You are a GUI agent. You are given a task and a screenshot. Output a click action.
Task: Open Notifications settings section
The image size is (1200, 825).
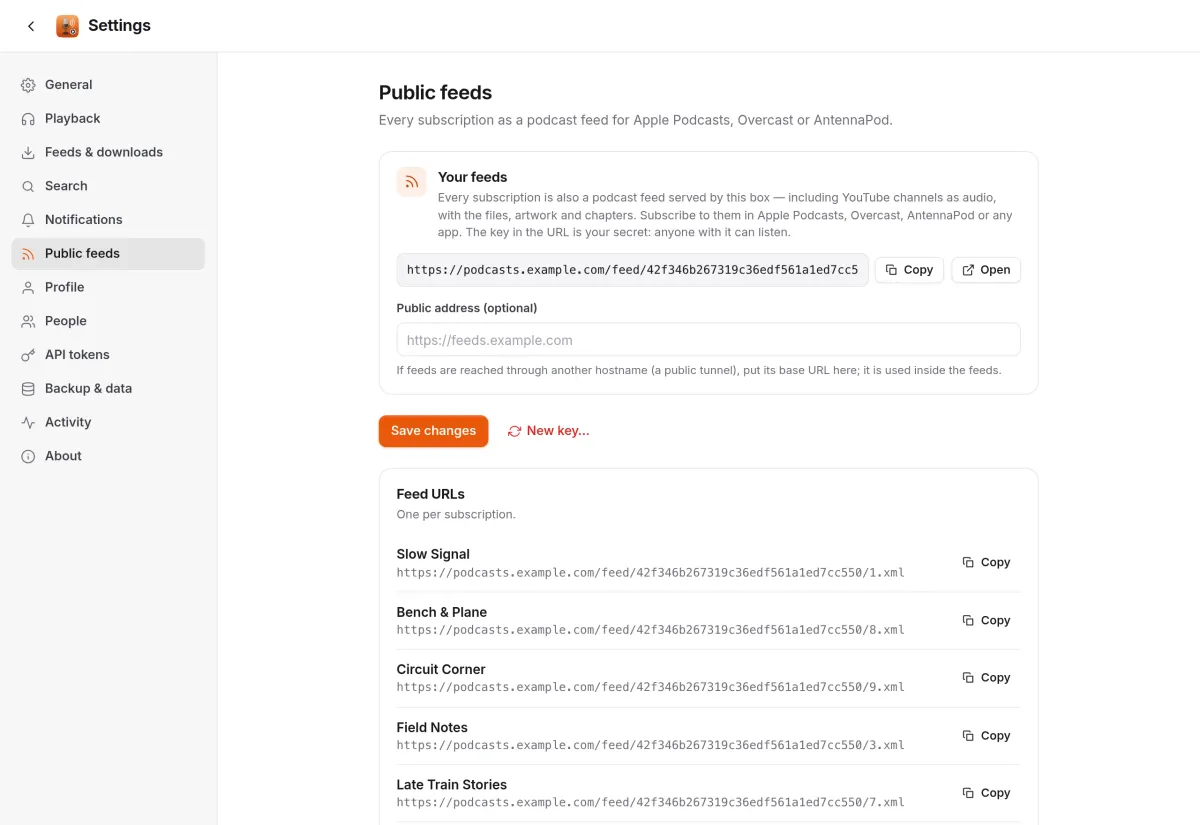(108, 220)
